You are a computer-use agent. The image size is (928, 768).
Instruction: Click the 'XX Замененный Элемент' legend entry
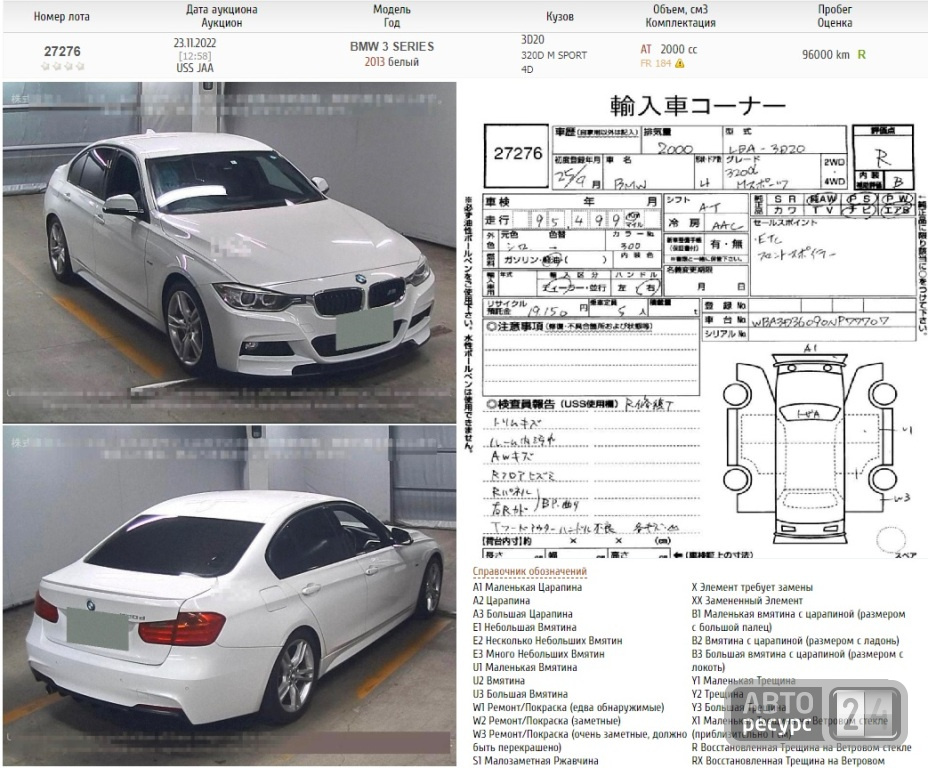click(747, 601)
